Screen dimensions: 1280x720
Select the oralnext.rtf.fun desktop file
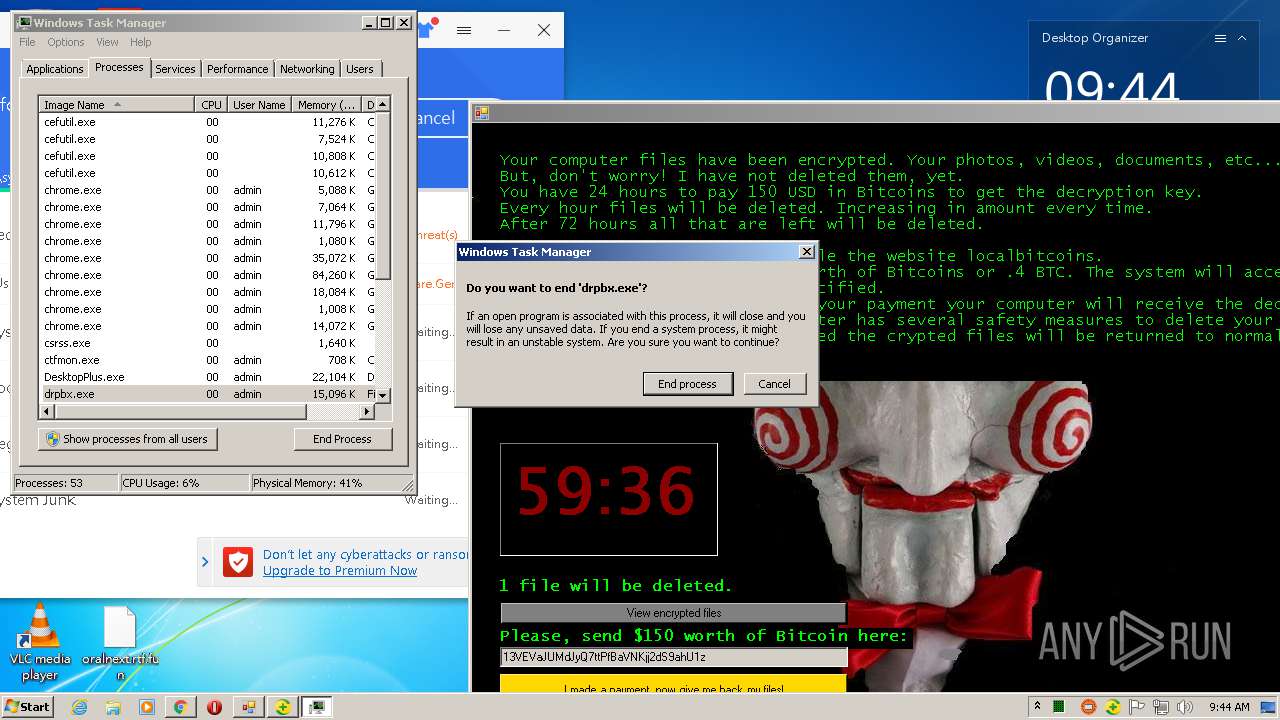(120, 643)
